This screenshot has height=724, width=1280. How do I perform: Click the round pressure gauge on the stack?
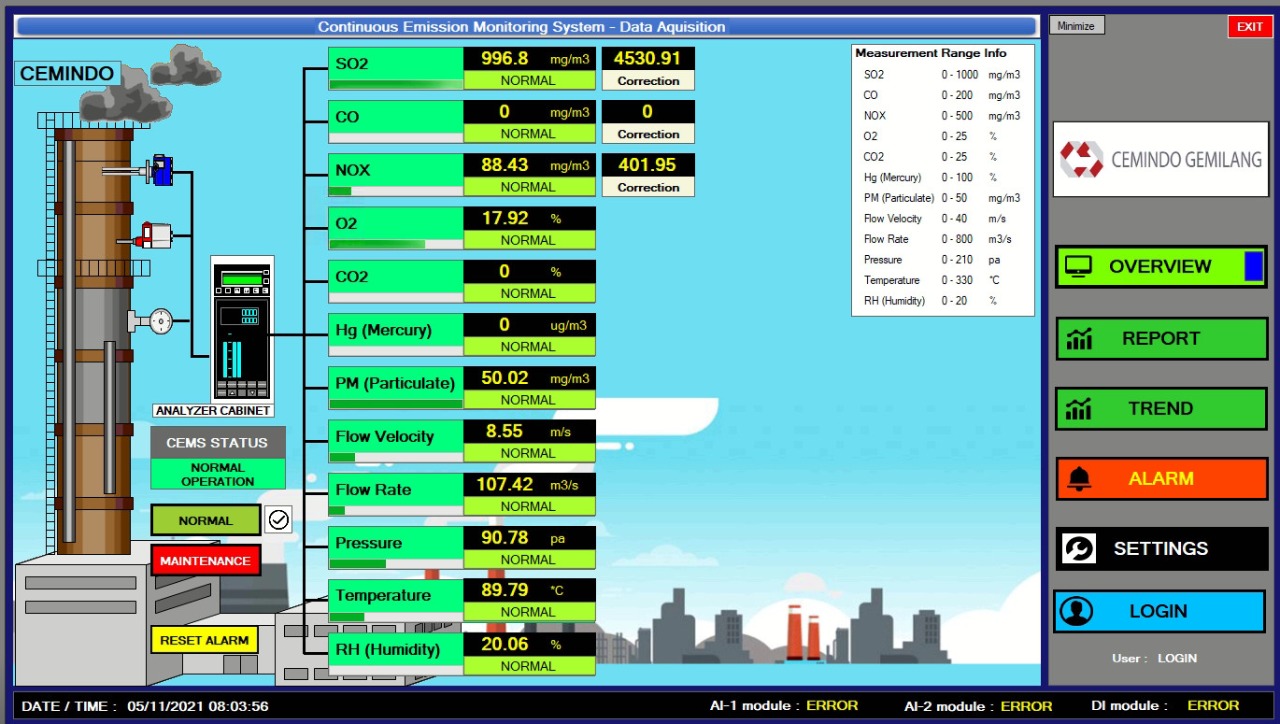click(x=159, y=321)
